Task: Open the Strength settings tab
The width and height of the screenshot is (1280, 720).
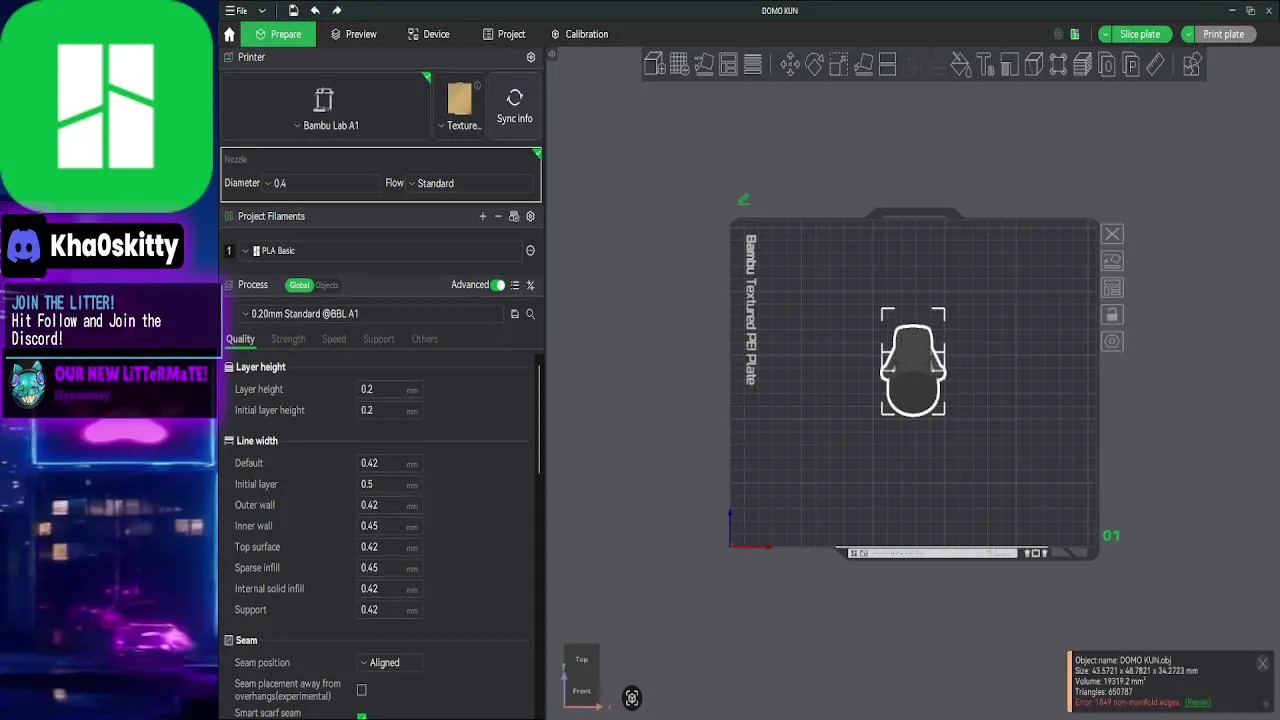Action: tap(288, 339)
